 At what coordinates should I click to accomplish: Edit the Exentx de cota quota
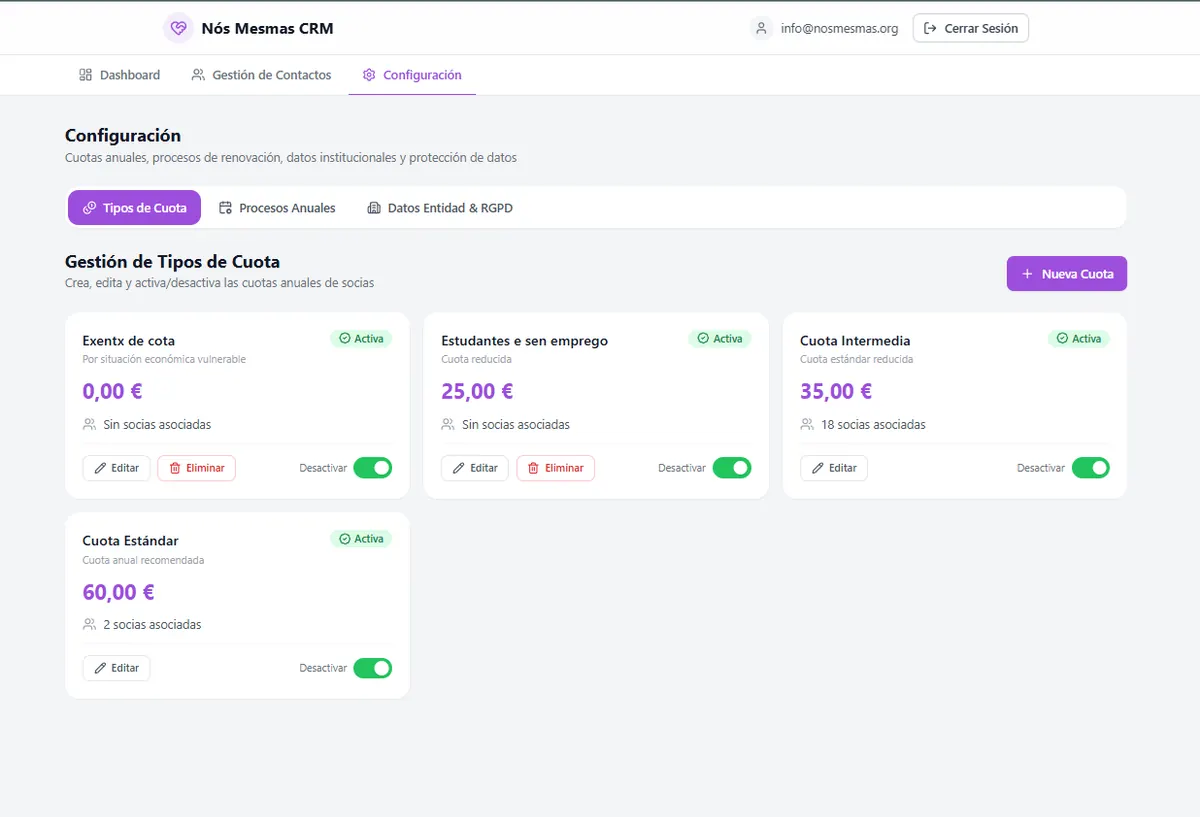click(x=116, y=468)
